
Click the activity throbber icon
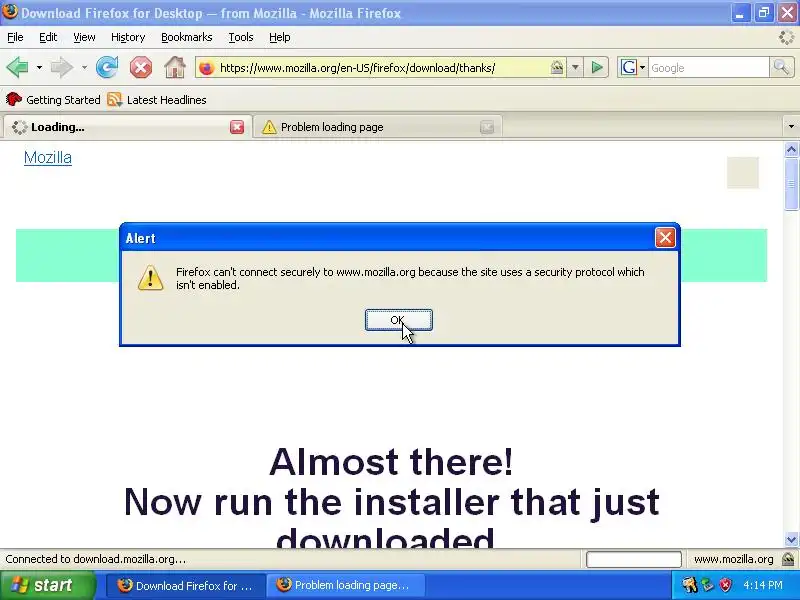[787, 37]
